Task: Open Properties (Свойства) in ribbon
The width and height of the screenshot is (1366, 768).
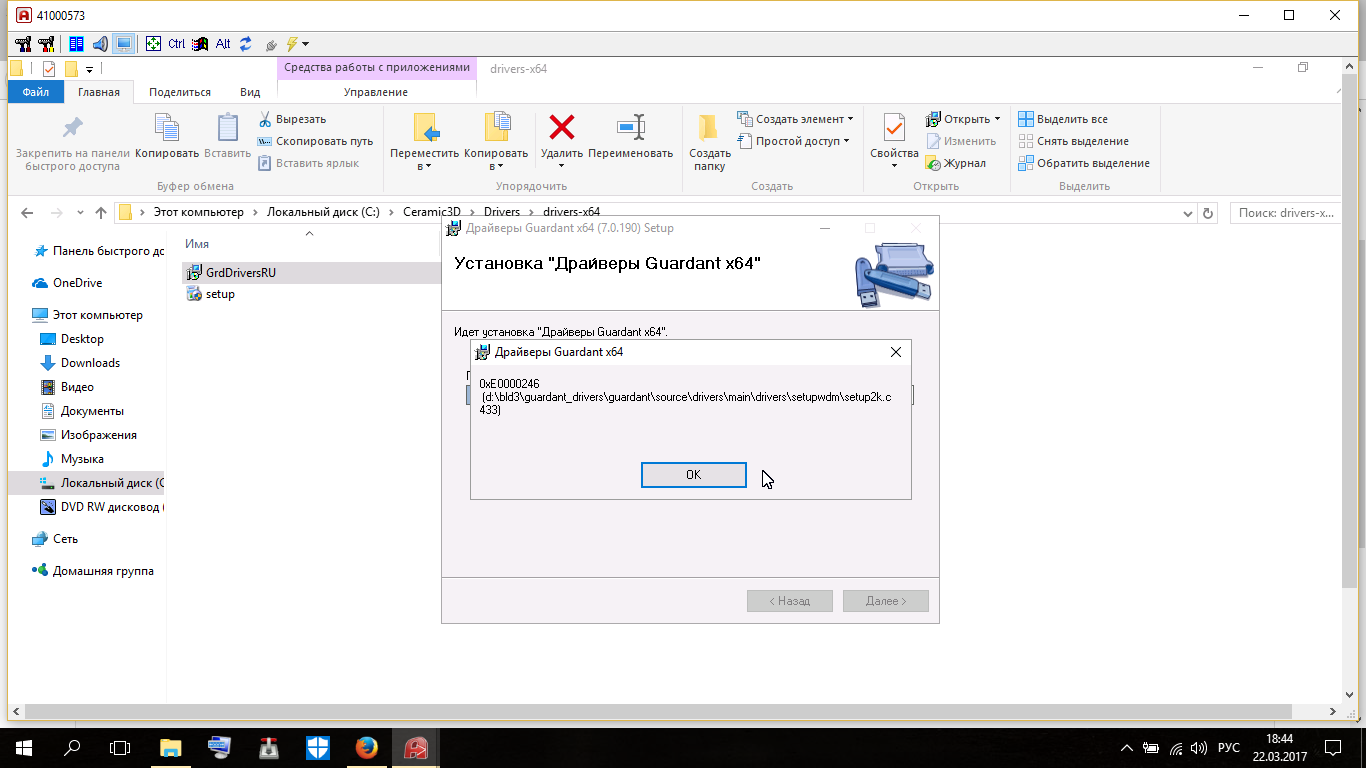Action: click(893, 130)
